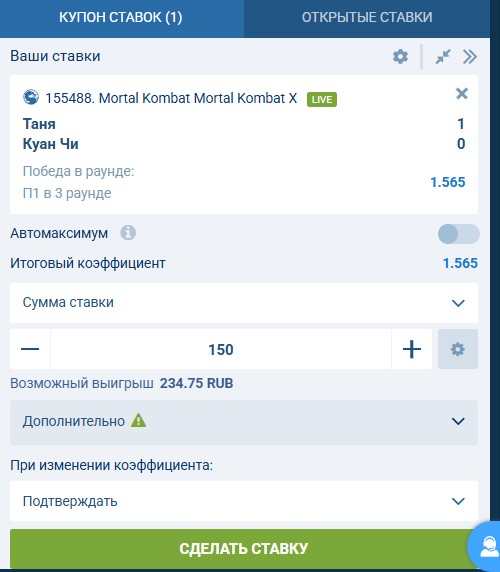Image resolution: width=500 pixels, height=572 pixels.
Task: Click the event title 155488. Mortal Kombat
Action: click(x=171, y=98)
